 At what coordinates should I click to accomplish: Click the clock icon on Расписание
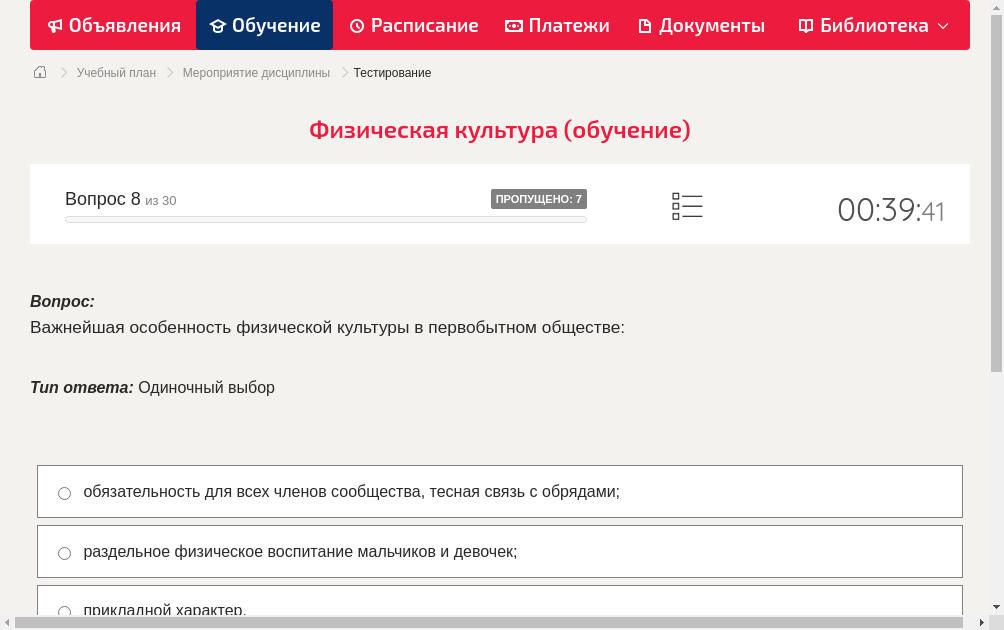[356, 25]
